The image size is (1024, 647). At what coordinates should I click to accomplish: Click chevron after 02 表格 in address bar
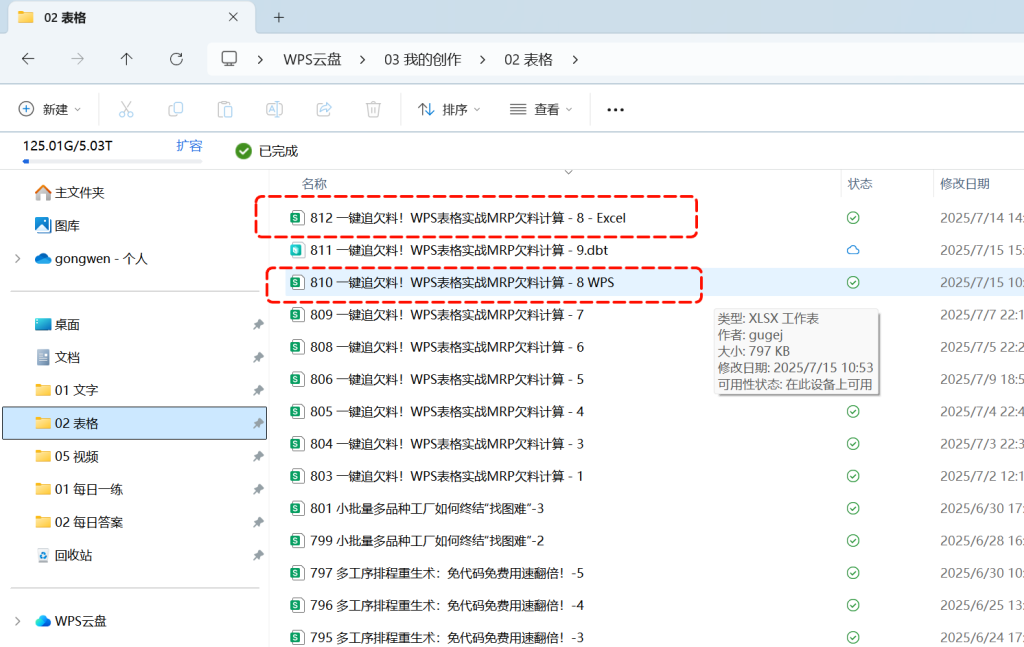575,60
